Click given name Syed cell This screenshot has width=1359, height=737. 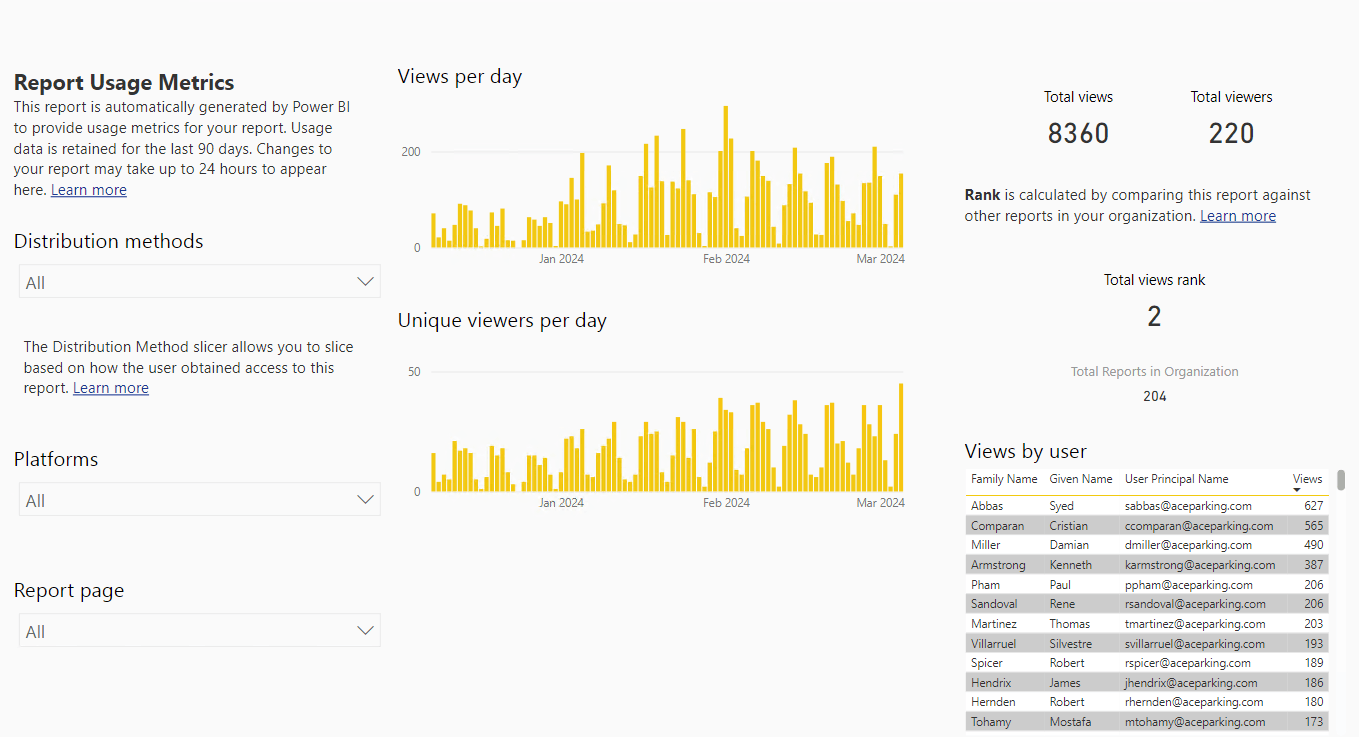point(1061,506)
